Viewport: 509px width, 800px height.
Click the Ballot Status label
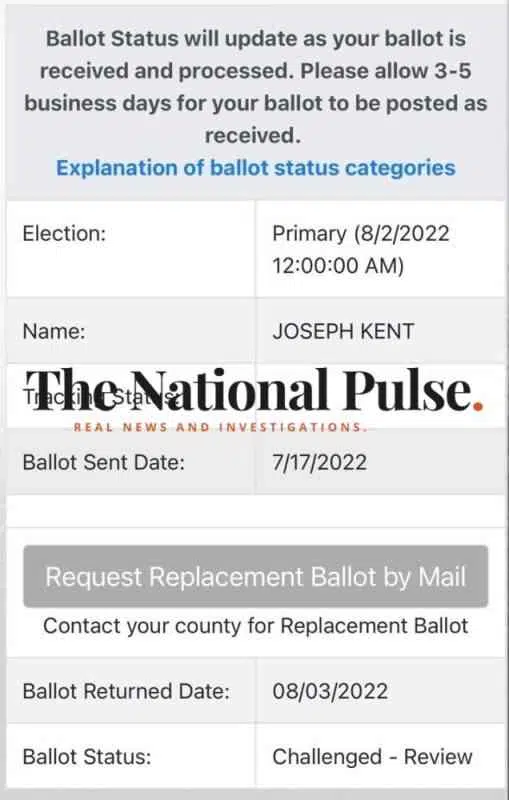(87, 757)
